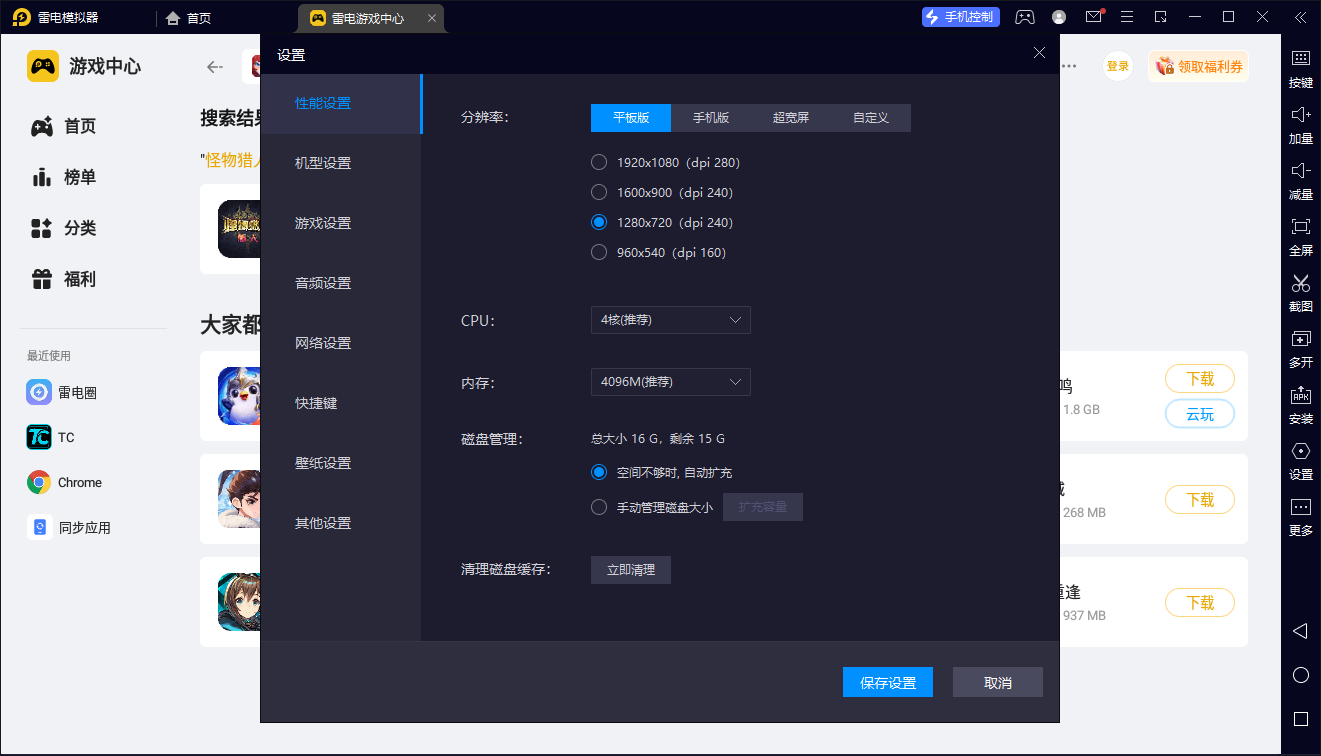Click 立即清理 to clear disk cache
The width and height of the screenshot is (1321, 756).
tap(630, 570)
